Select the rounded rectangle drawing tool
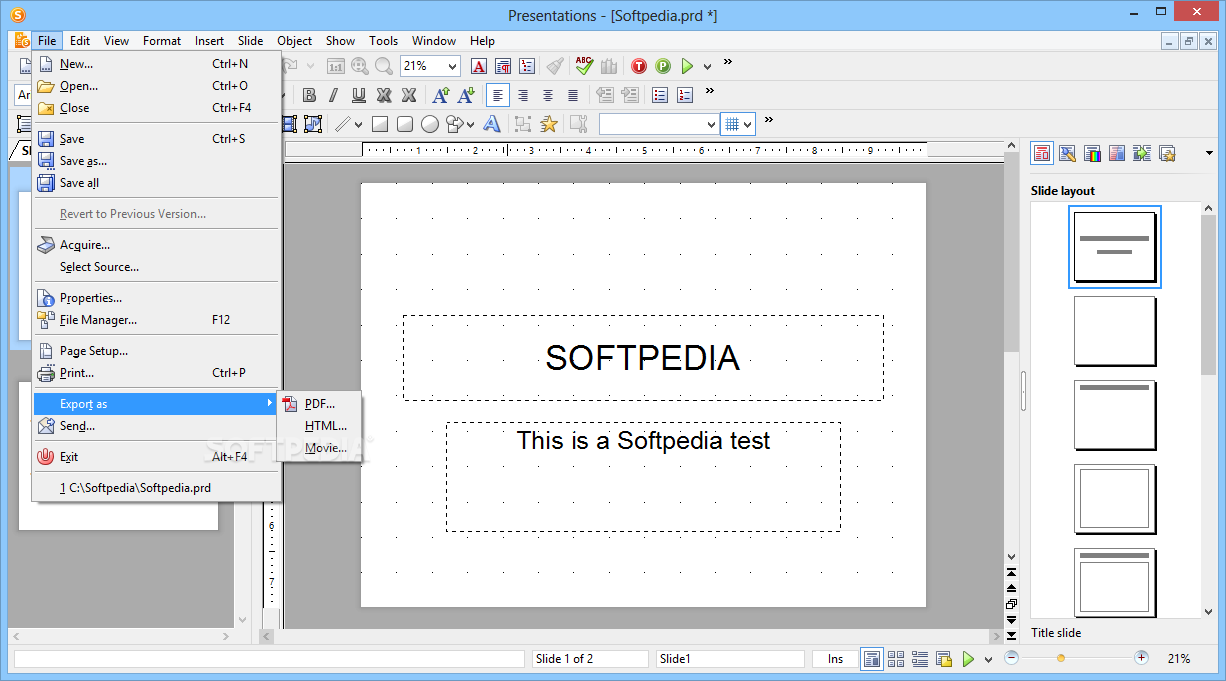The width and height of the screenshot is (1226, 681). pos(405,124)
